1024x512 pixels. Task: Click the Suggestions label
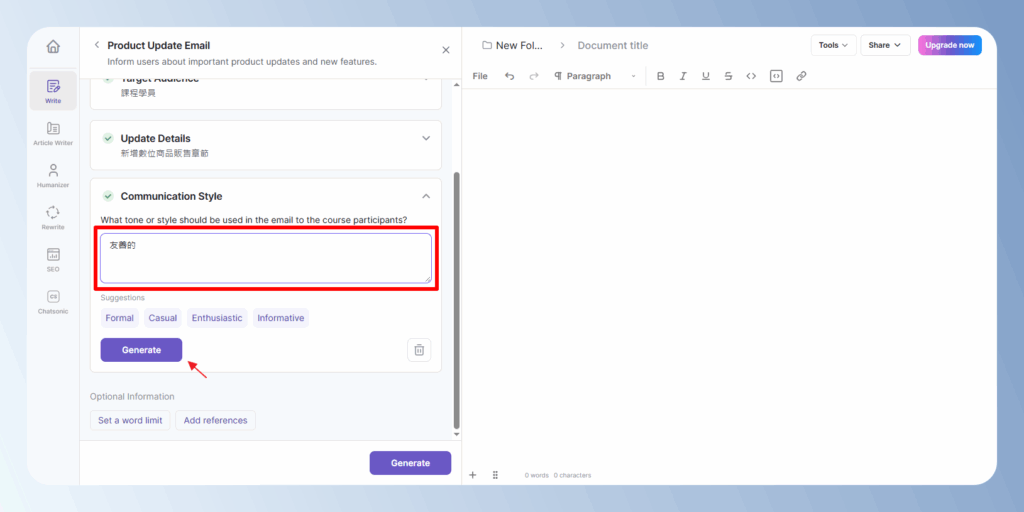[x=123, y=298]
